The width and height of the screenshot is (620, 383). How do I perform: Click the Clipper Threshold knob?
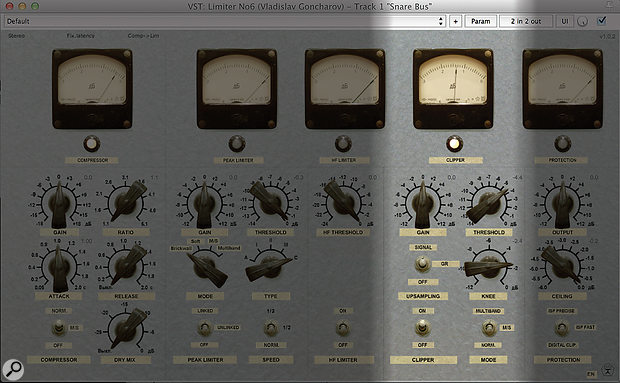click(x=488, y=203)
